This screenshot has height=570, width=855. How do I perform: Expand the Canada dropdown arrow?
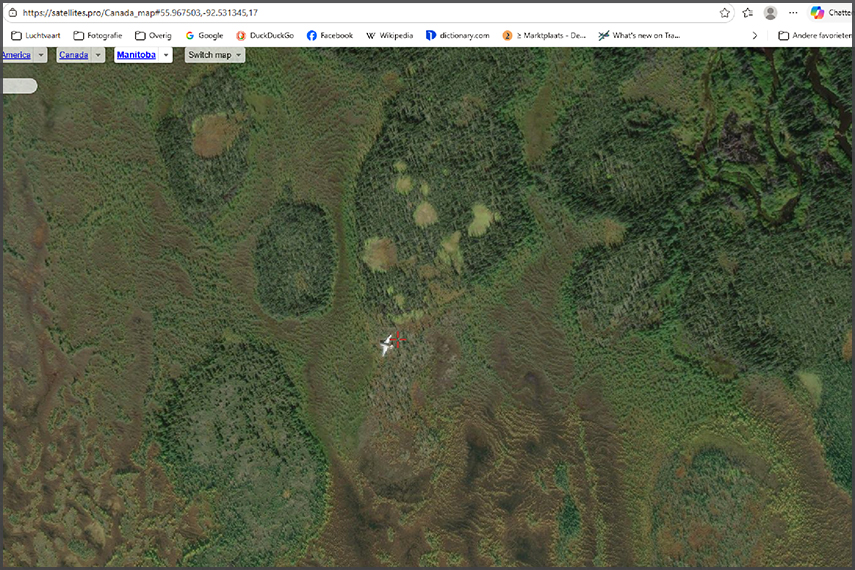tap(98, 55)
